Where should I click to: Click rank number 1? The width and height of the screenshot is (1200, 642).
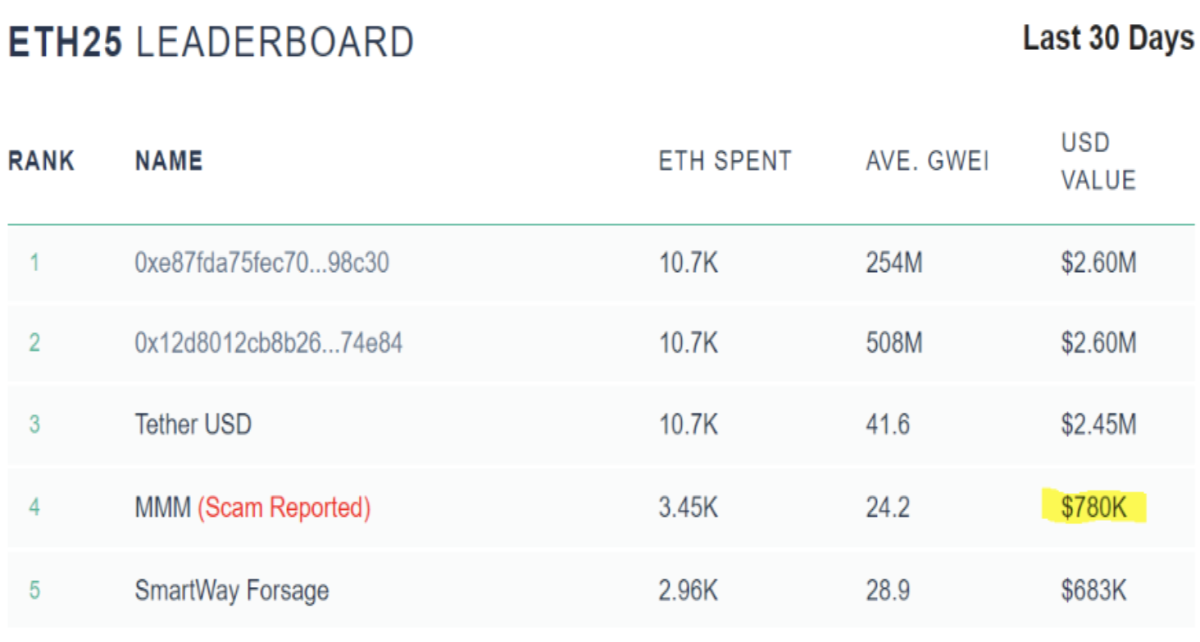pos(34,263)
